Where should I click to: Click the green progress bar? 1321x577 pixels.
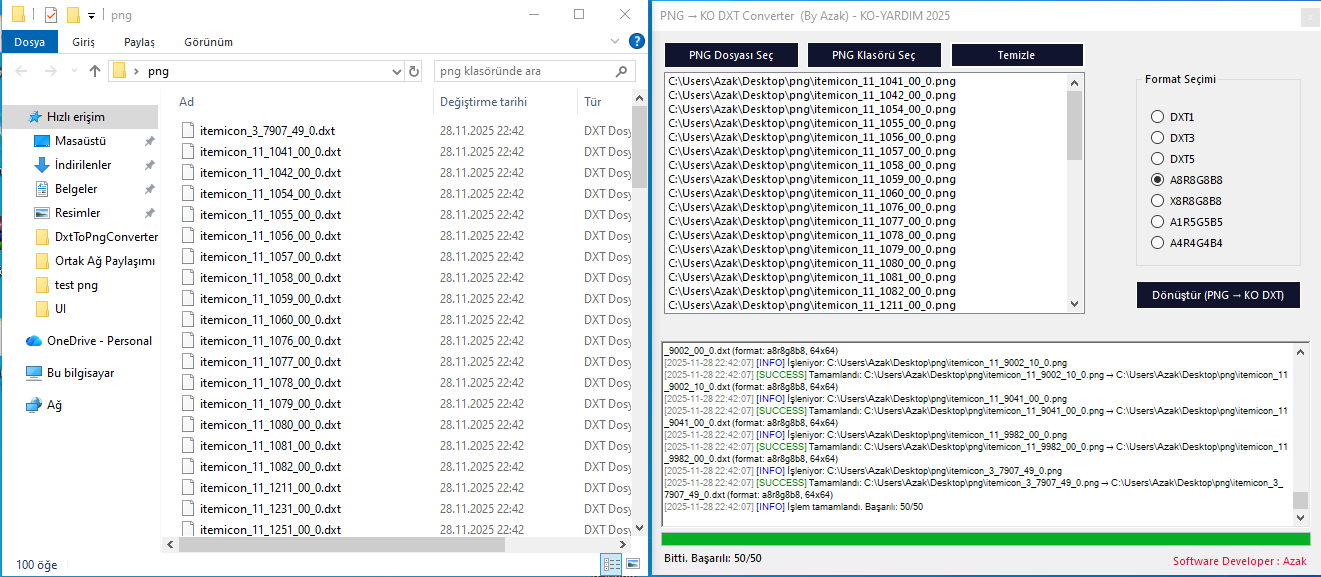[x=985, y=539]
